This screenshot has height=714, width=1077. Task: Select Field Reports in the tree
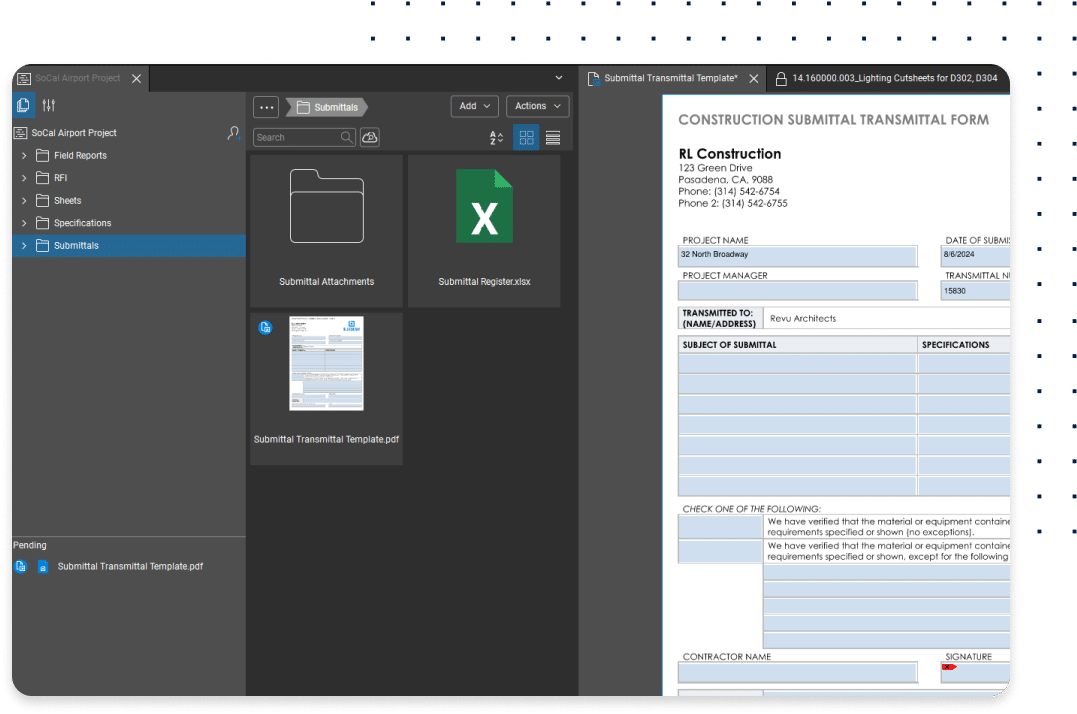129,156
